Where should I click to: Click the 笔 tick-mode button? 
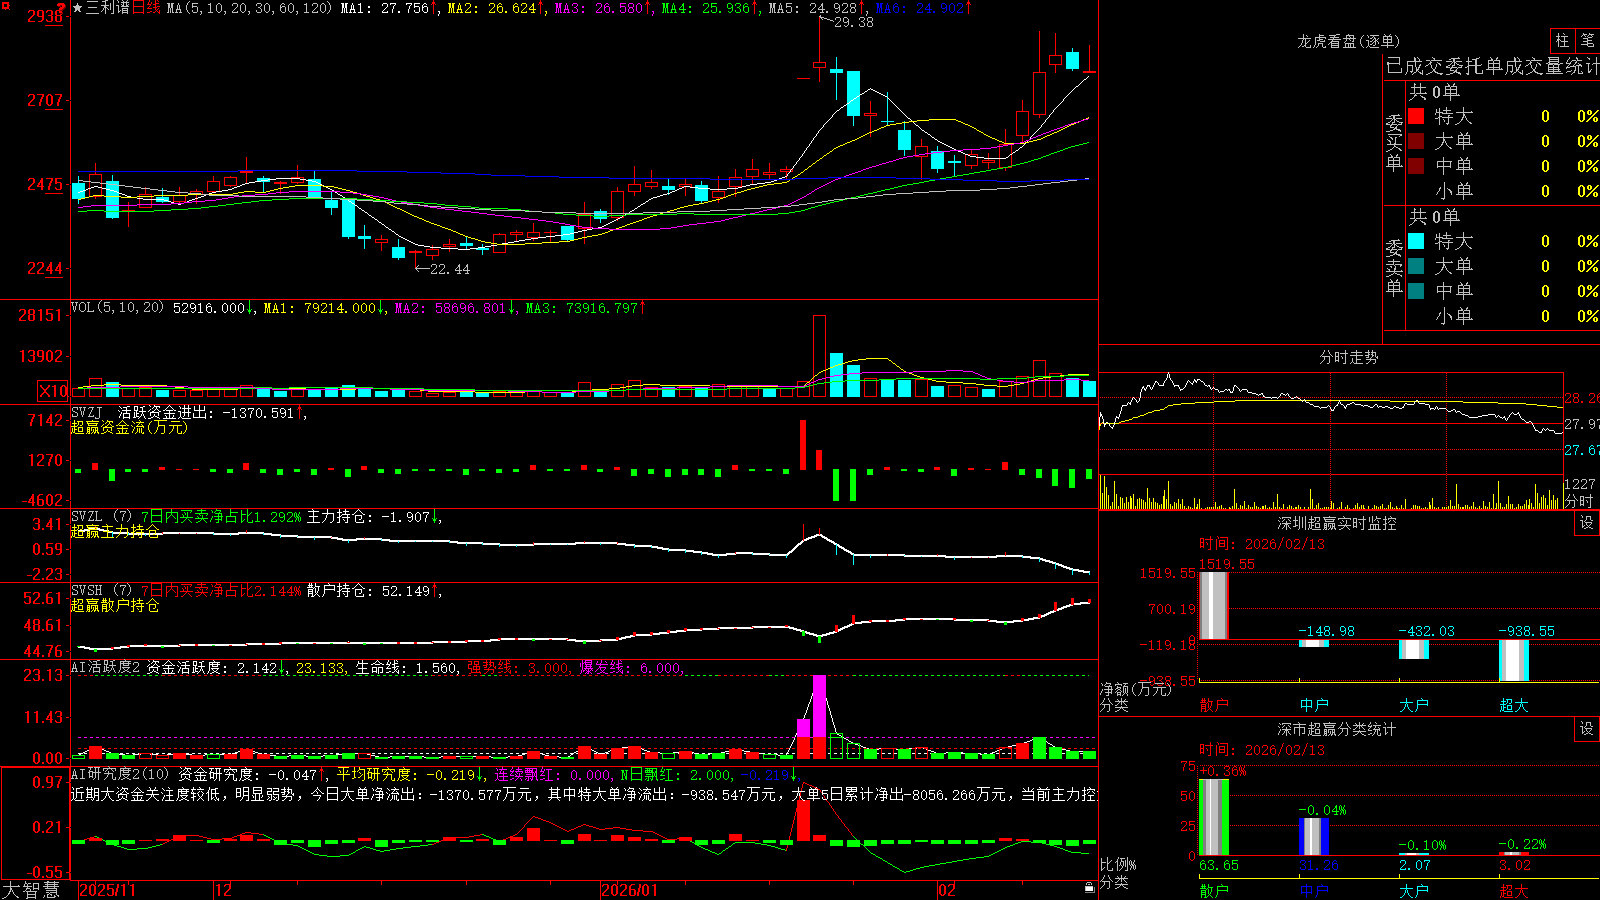coord(1588,41)
